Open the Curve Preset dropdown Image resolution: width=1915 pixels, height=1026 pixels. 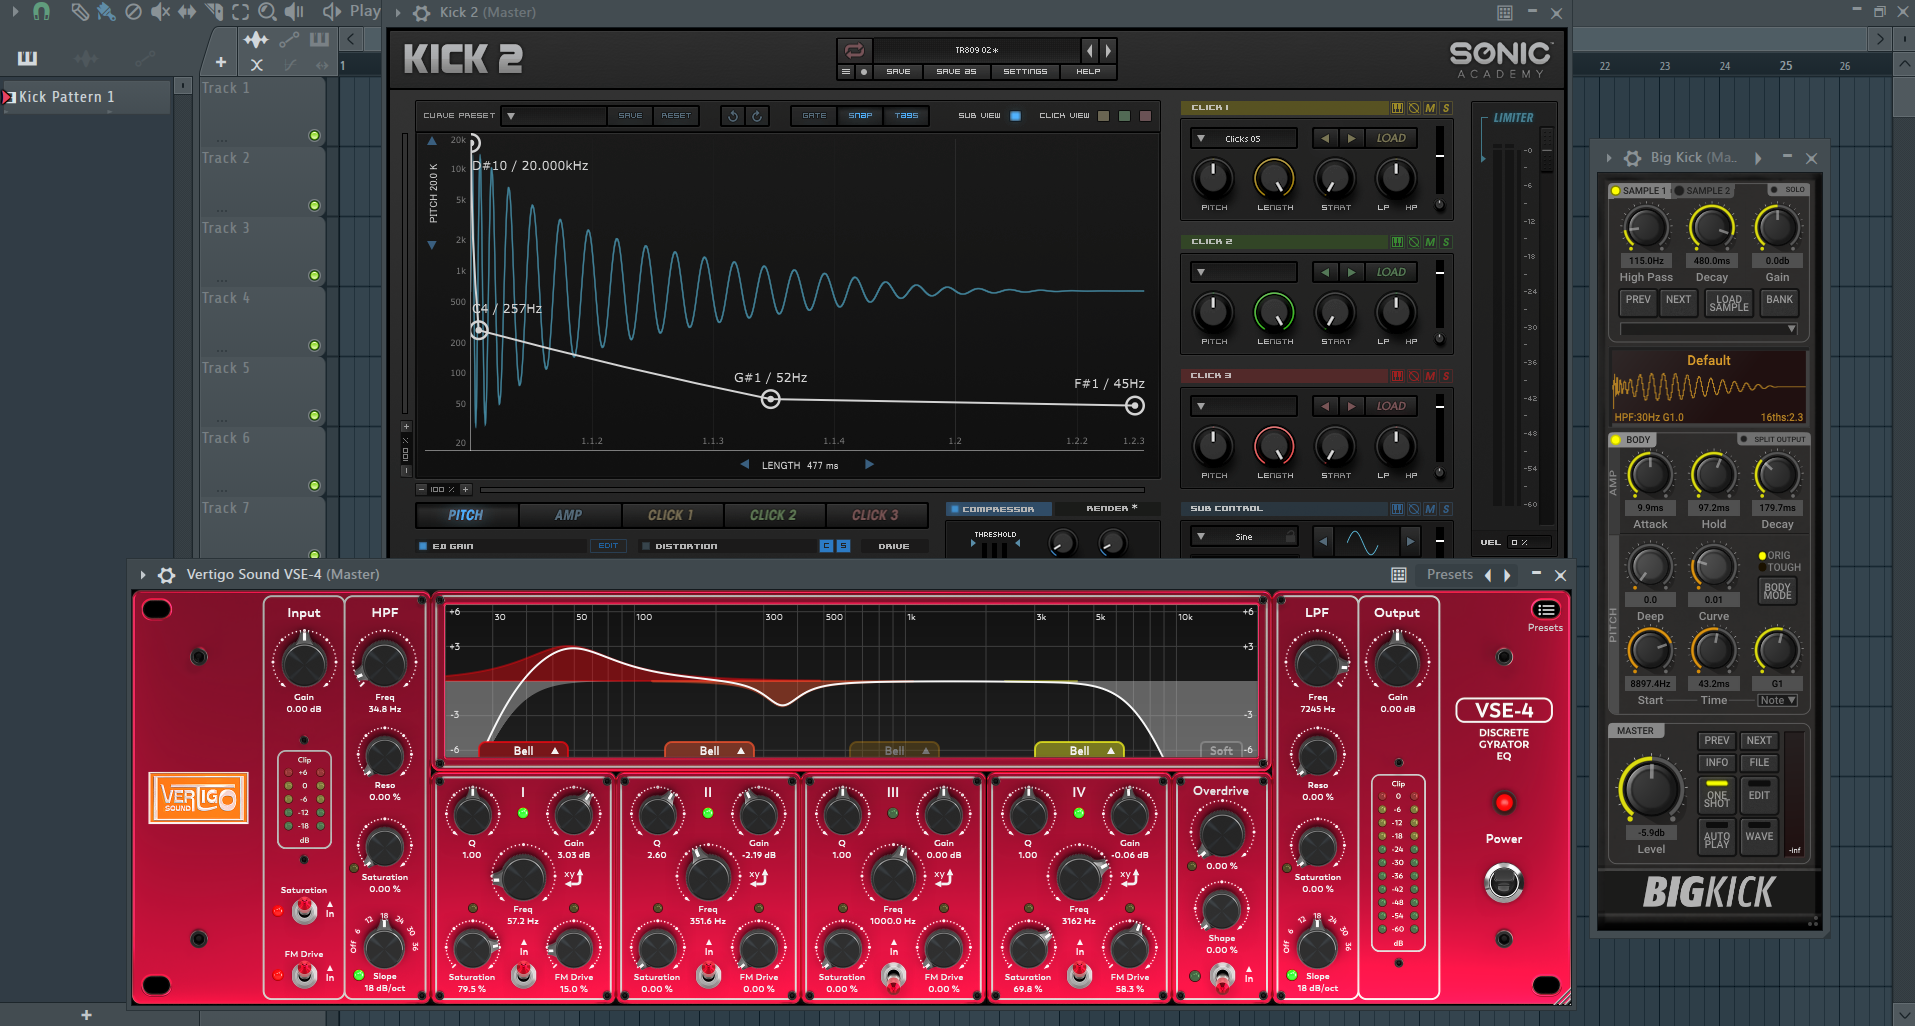point(553,116)
